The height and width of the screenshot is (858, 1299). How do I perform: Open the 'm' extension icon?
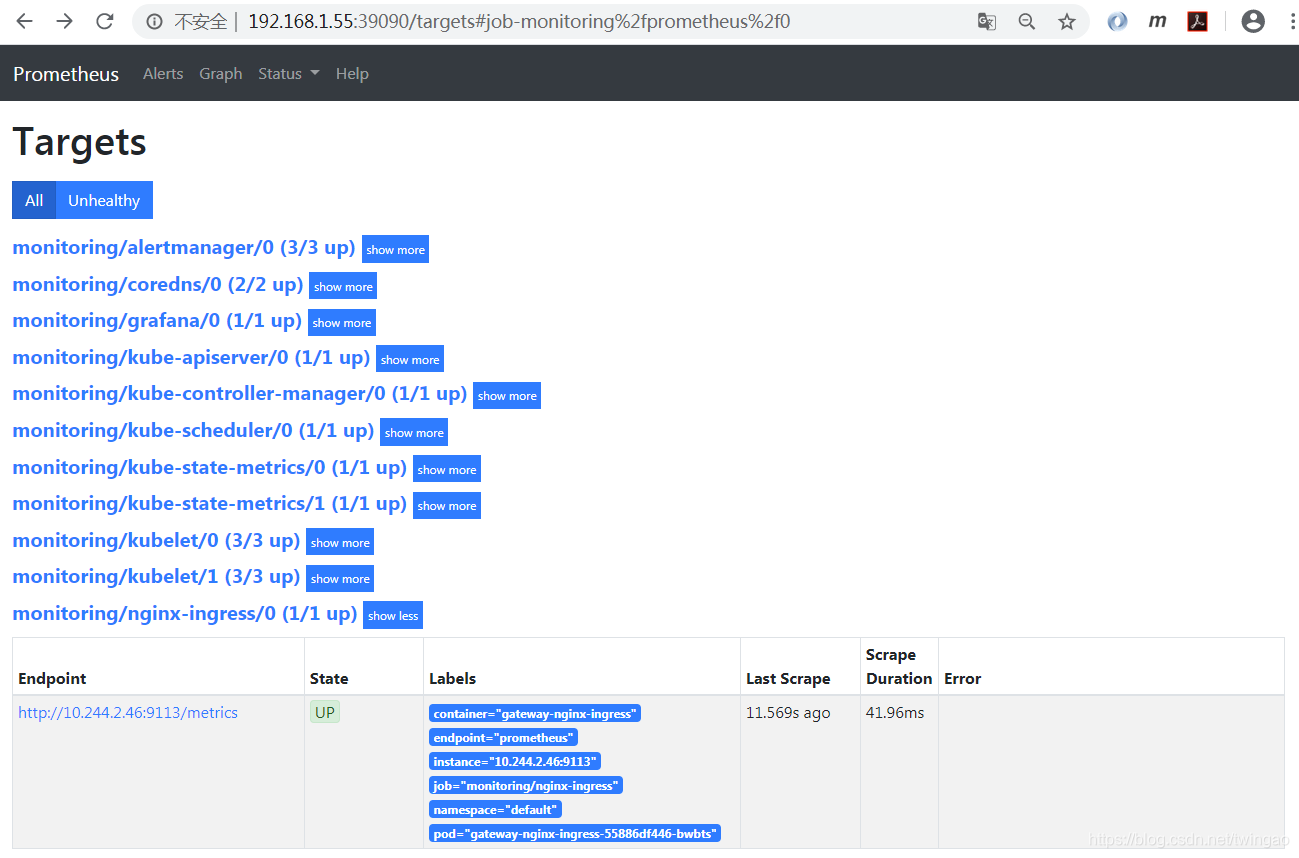[x=1157, y=21]
